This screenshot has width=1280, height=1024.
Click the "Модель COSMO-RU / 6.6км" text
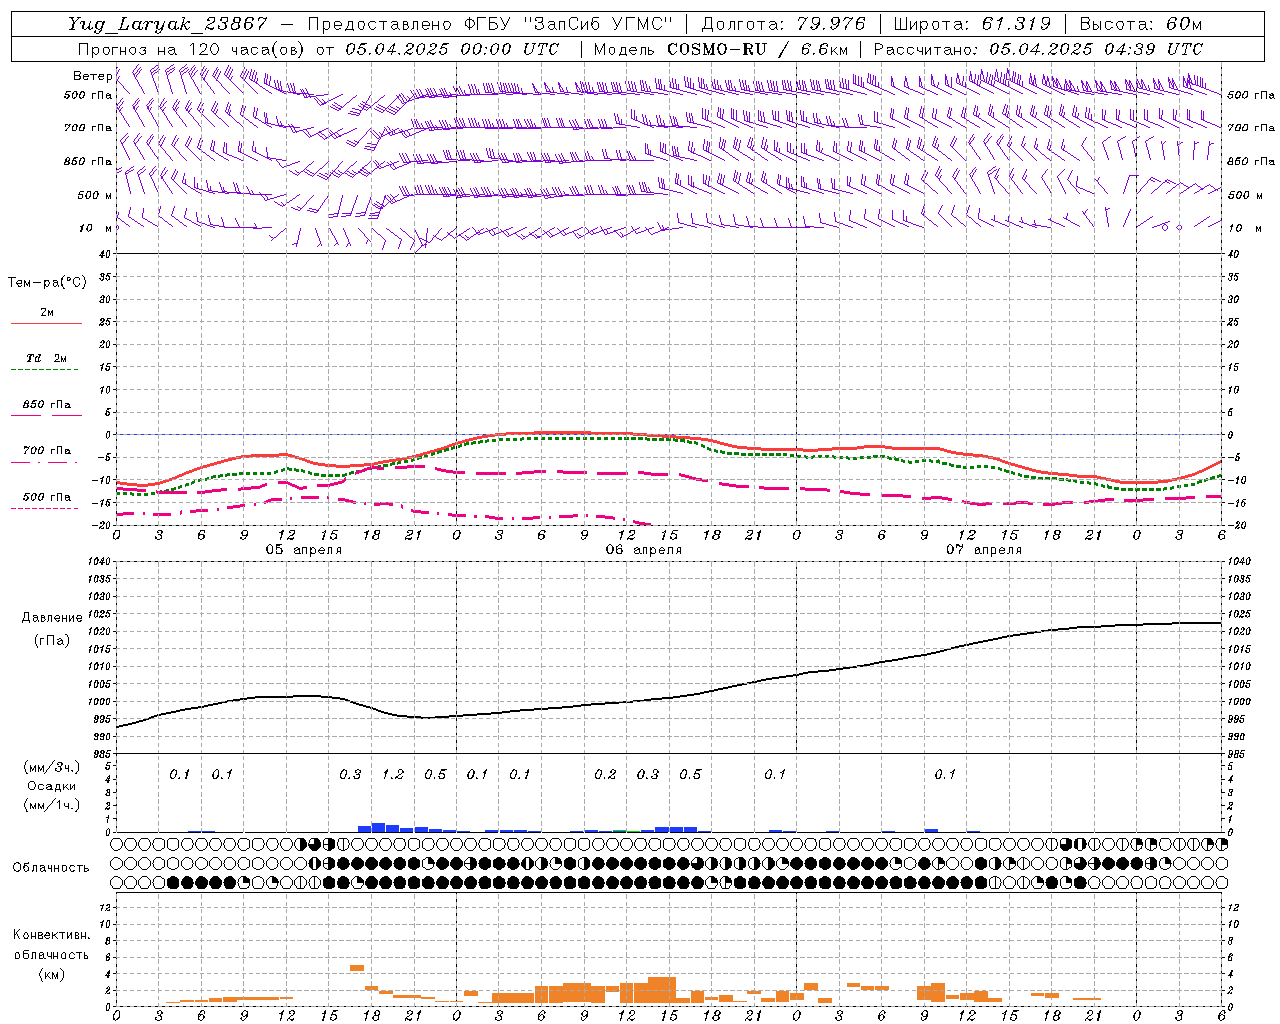click(721, 49)
